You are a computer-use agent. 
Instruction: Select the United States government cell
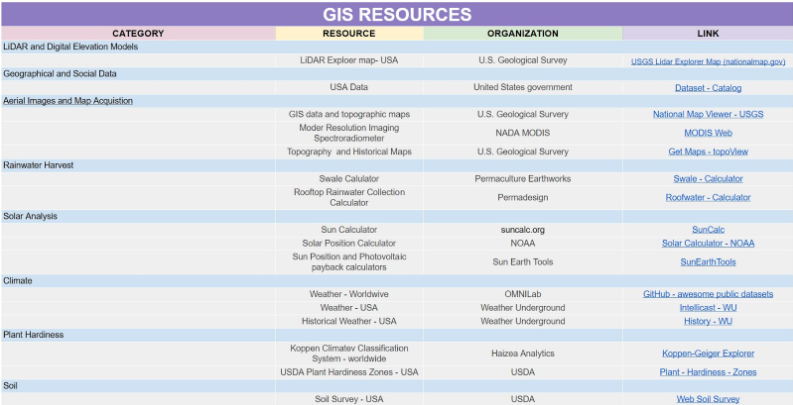pyautogui.click(x=523, y=87)
